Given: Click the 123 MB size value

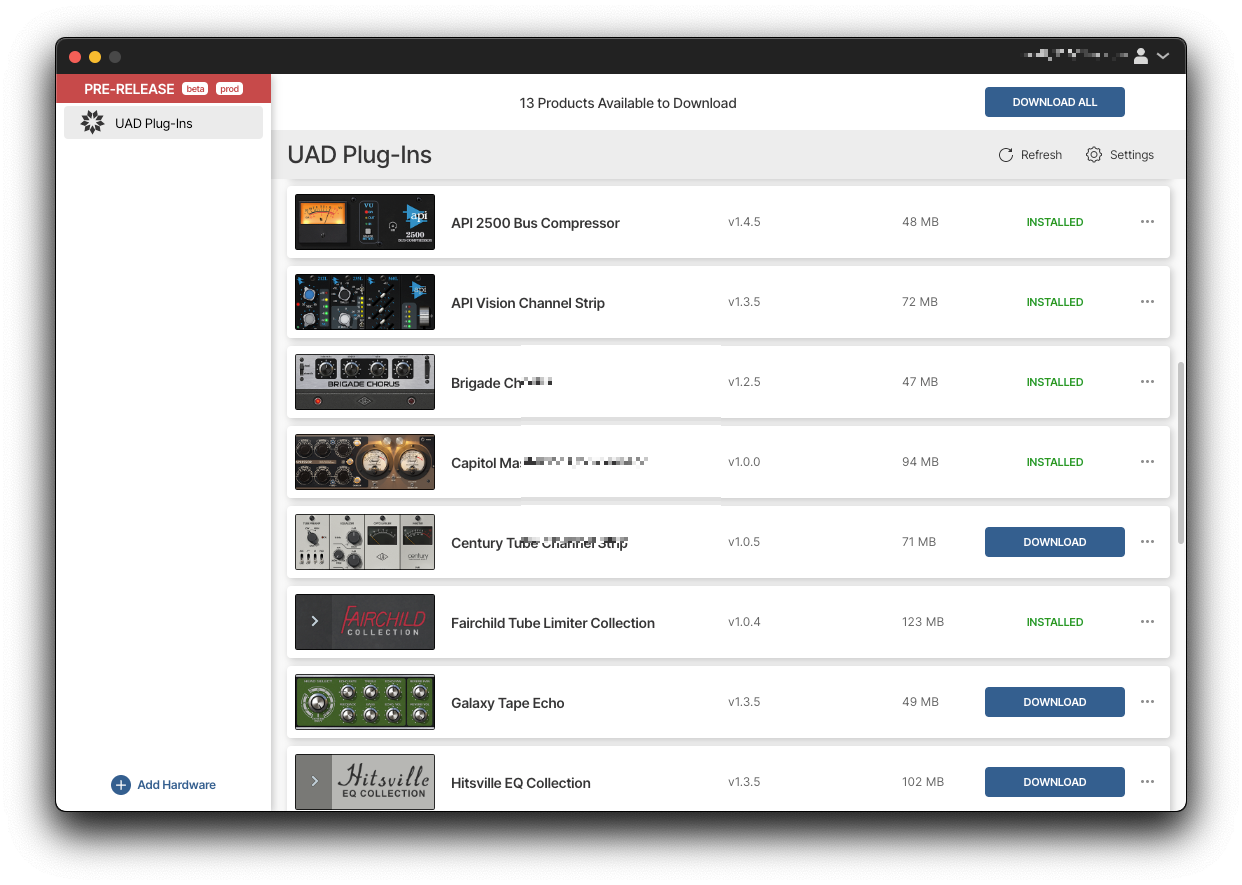Looking at the screenshot, I should click(923, 622).
